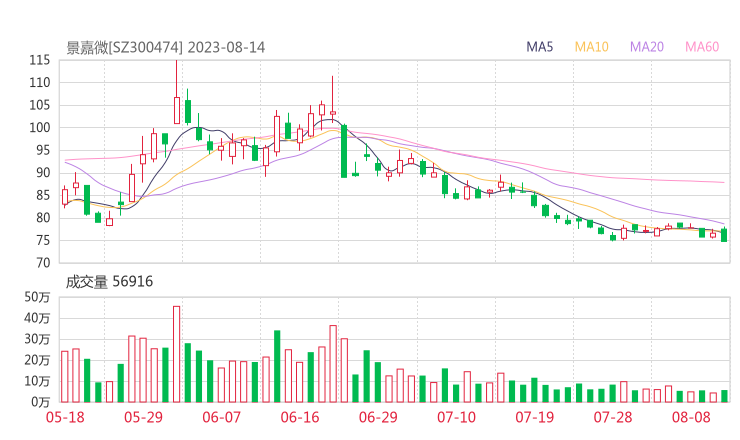Click the MA5 legend label

(x=539, y=47)
